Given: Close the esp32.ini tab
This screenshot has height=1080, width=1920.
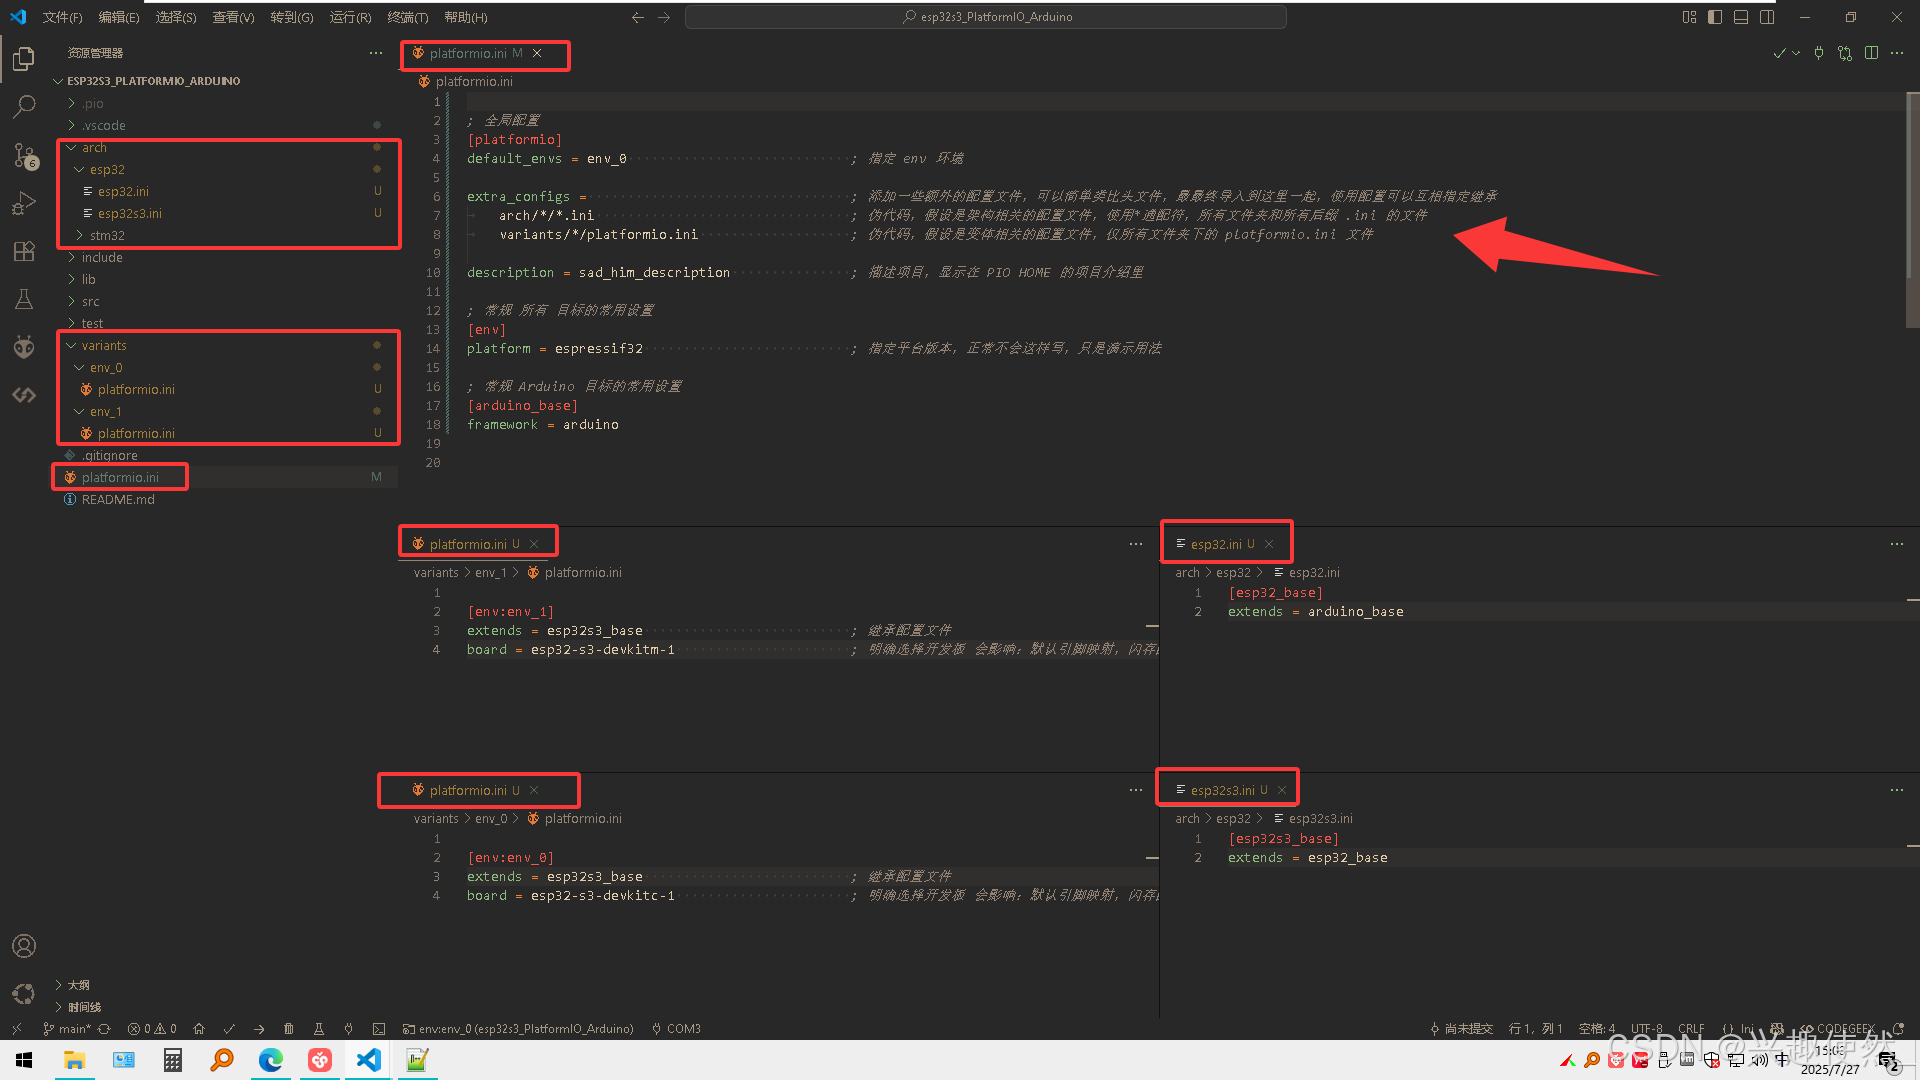Looking at the screenshot, I should [x=1269, y=544].
